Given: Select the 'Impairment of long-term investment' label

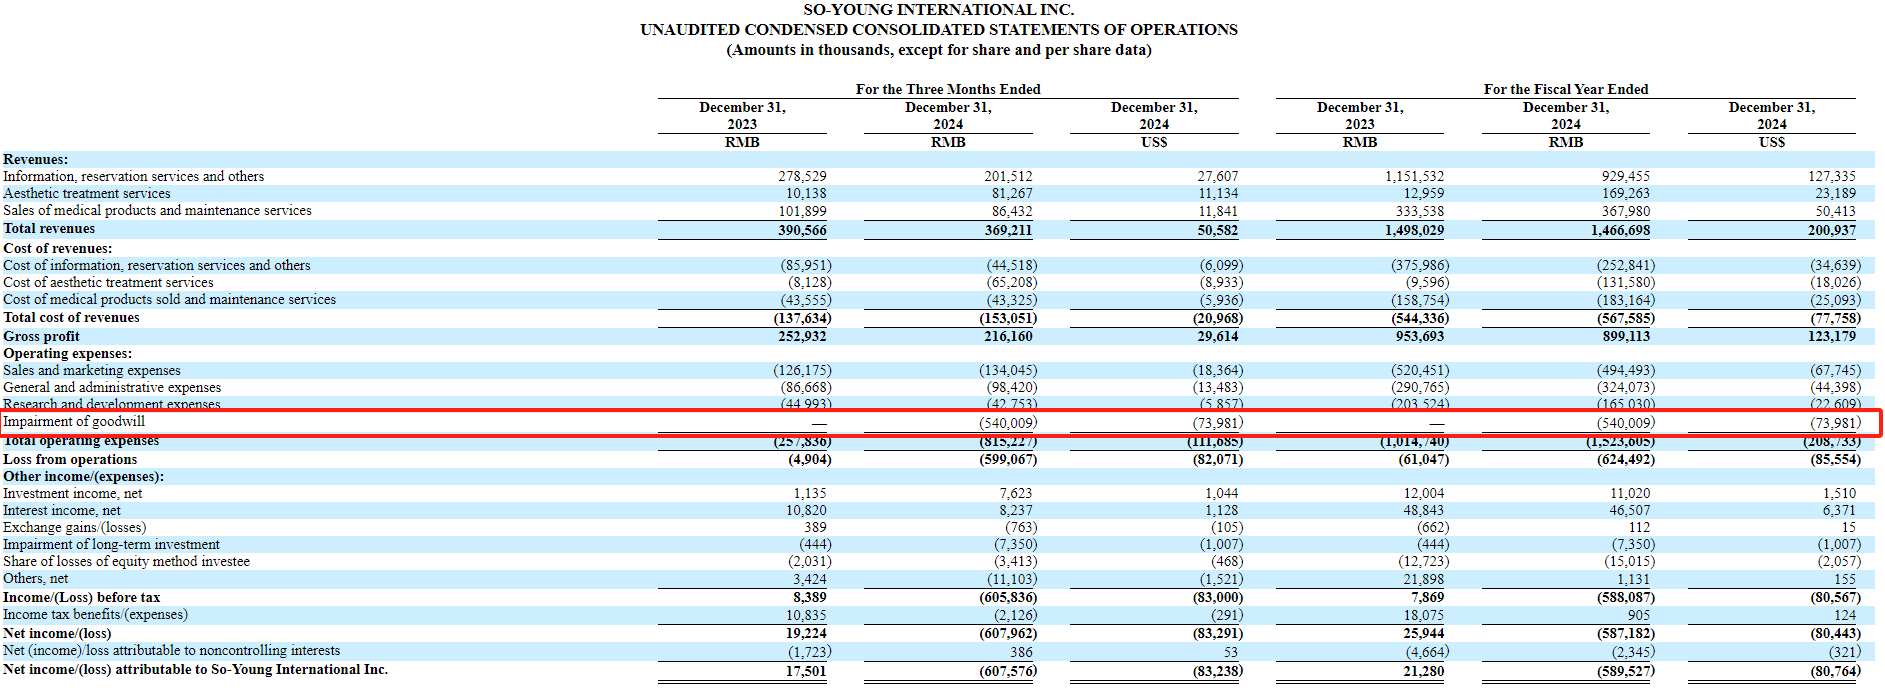Looking at the screenshot, I should click(x=111, y=545).
